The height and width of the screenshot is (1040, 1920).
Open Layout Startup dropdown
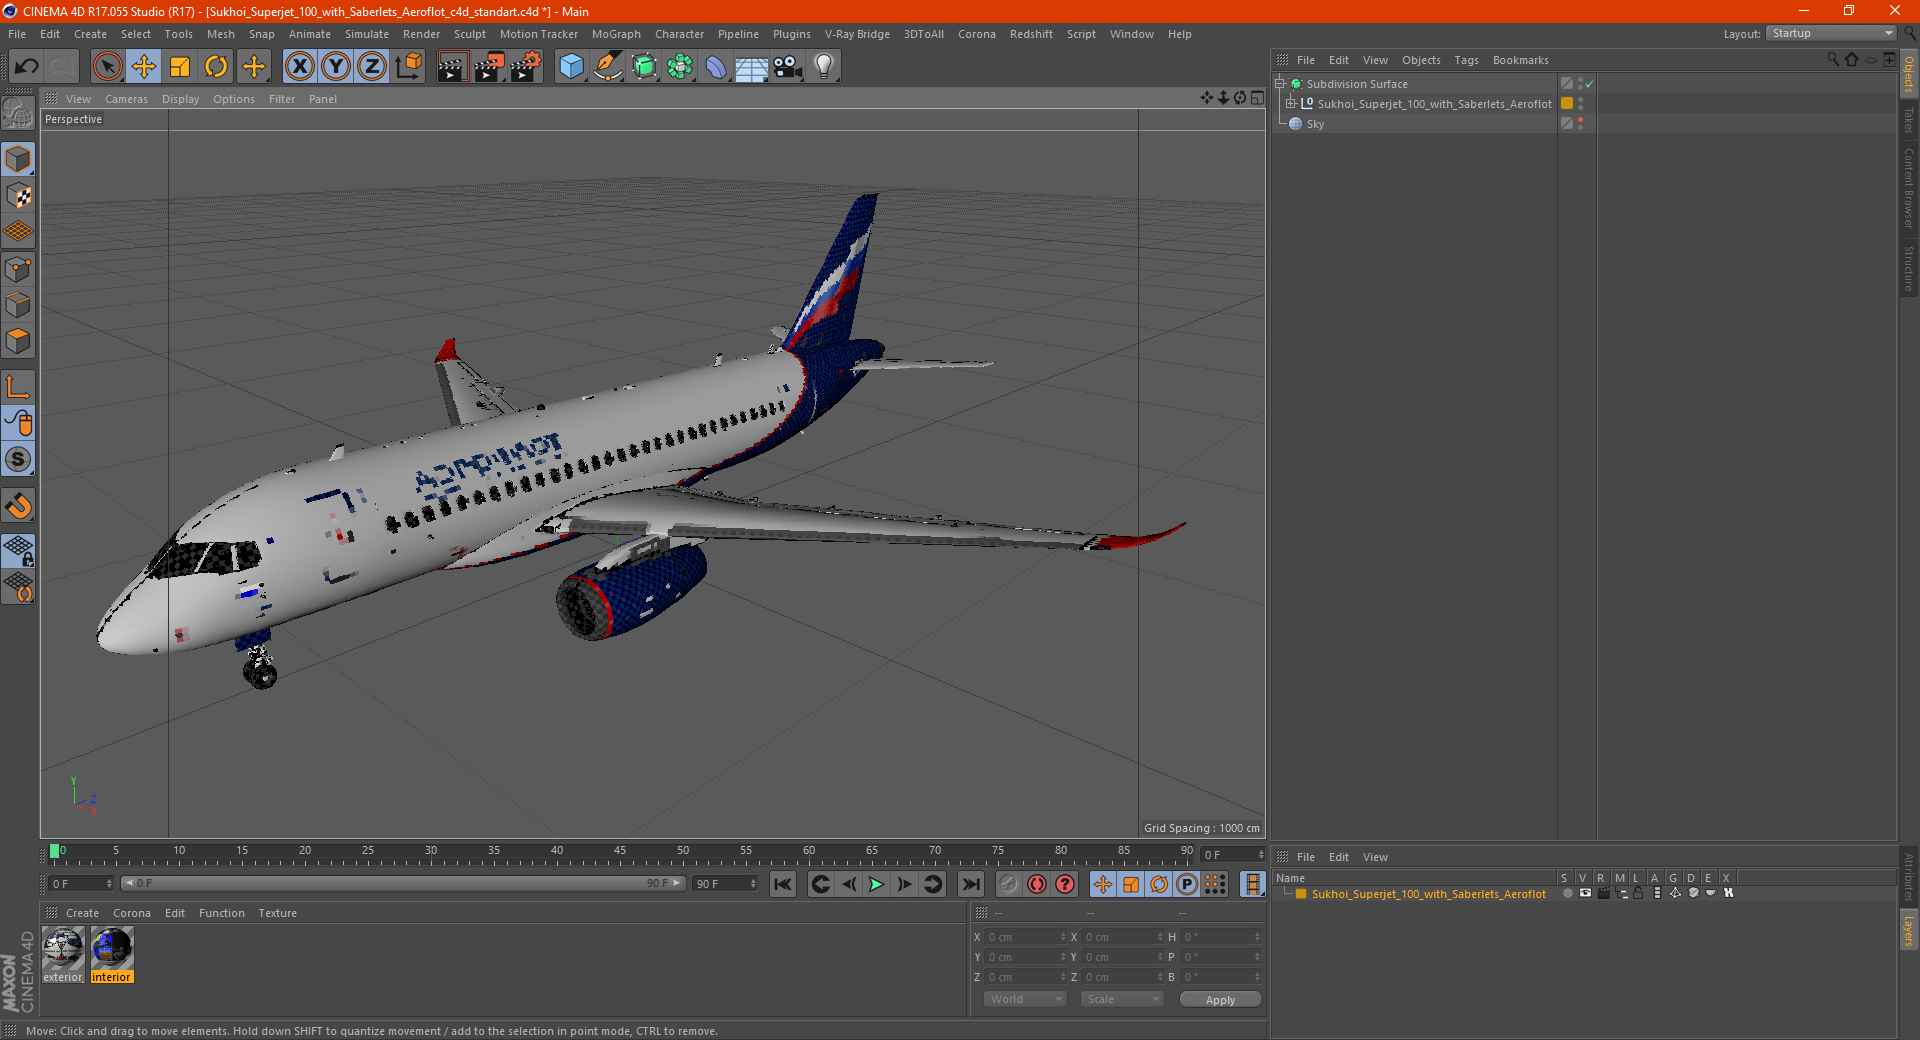[x=1831, y=33]
